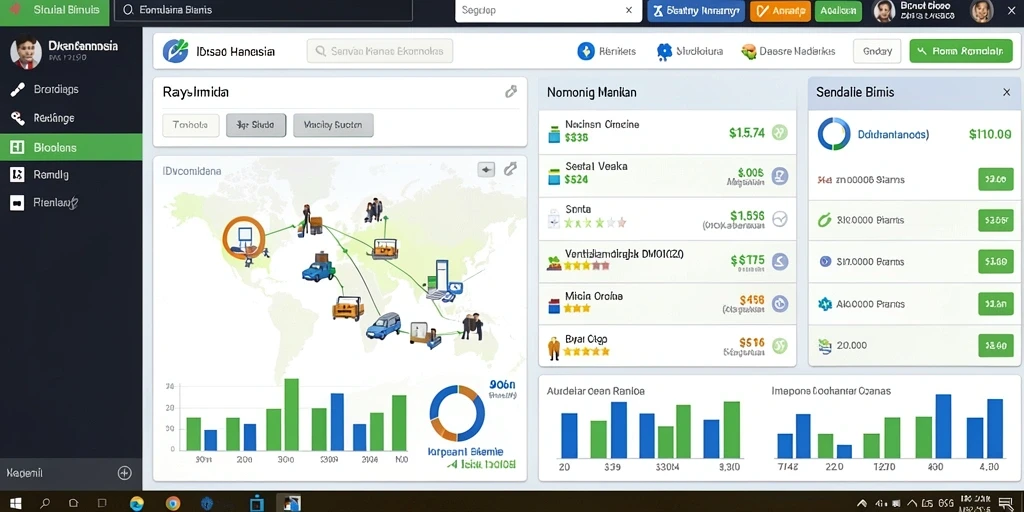The width and height of the screenshot is (1024, 512).
Task: Select Bloolens in the left sidebar
Action: 71,148
